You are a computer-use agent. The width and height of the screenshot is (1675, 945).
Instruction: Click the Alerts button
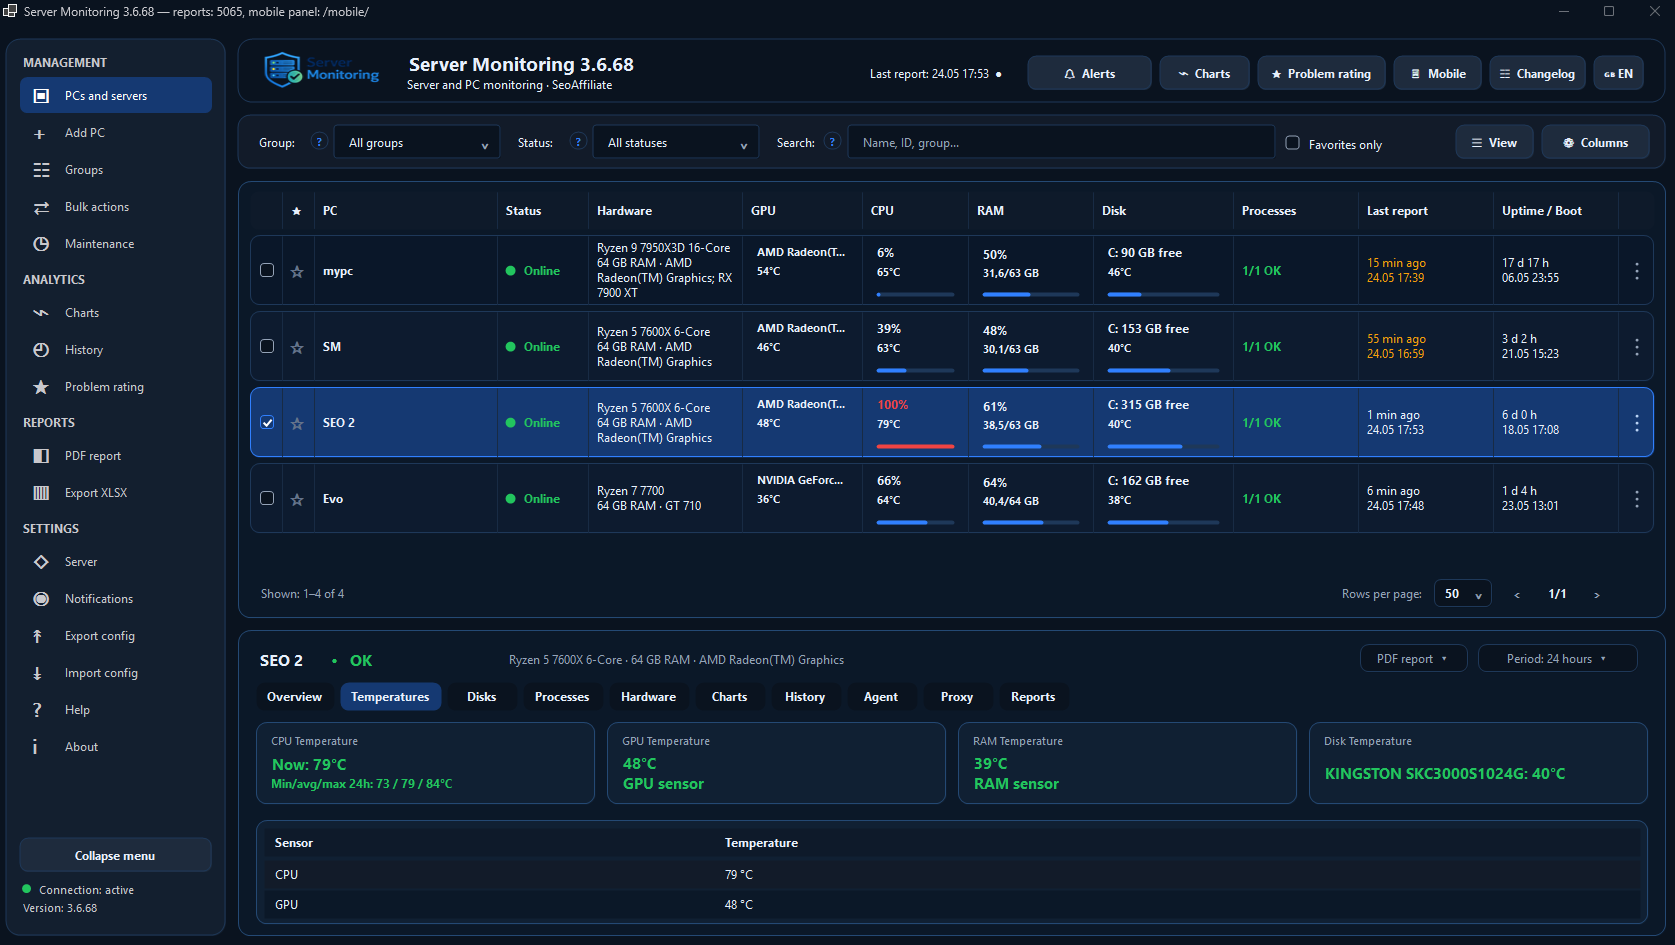coord(1089,74)
